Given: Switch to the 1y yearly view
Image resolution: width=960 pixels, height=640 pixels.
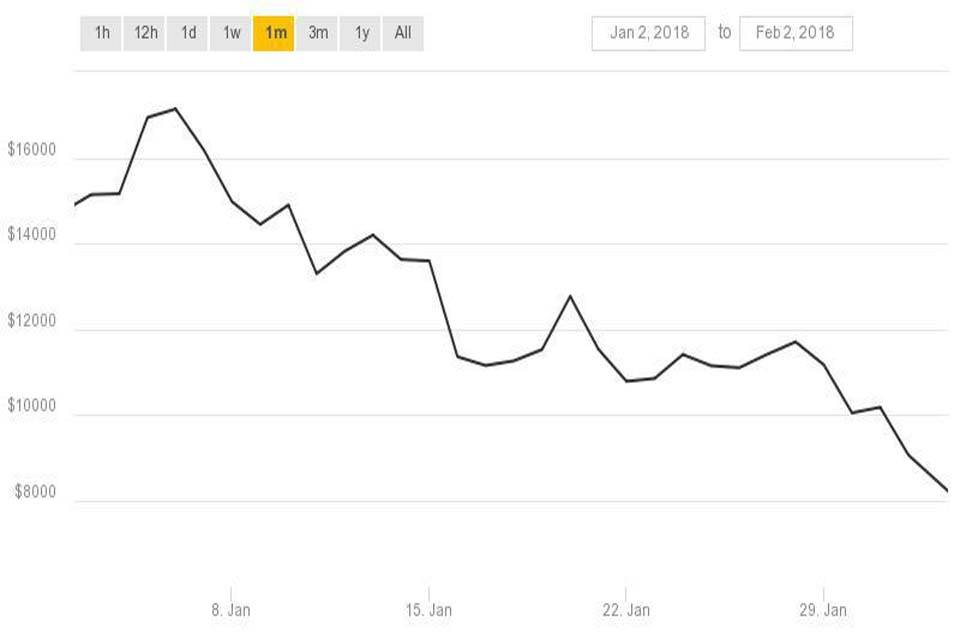Looking at the screenshot, I should click(x=360, y=31).
